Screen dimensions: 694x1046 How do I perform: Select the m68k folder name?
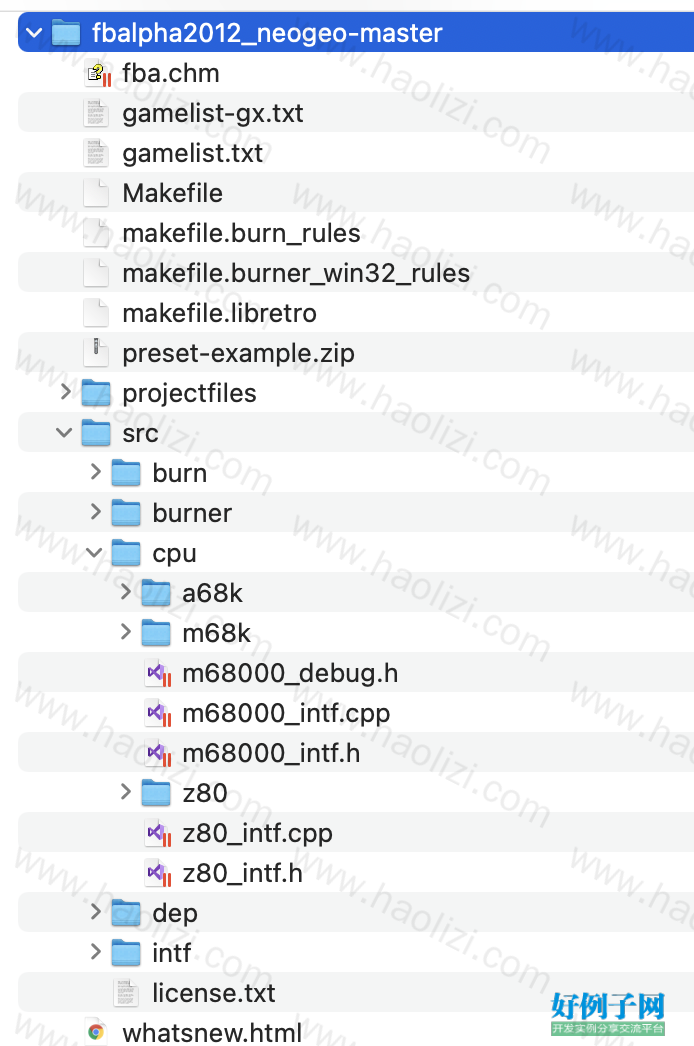click(x=217, y=633)
